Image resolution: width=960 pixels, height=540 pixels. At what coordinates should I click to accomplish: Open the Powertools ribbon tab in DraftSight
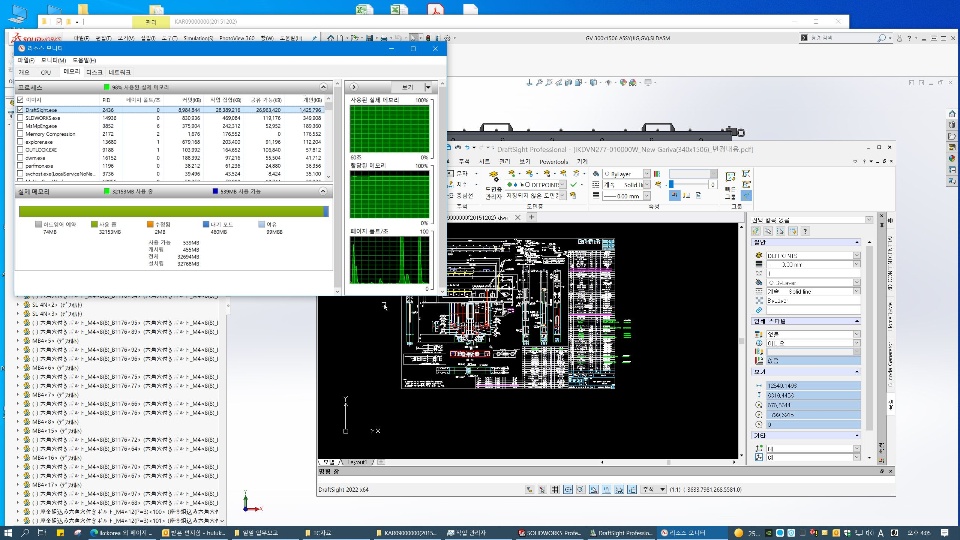pyautogui.click(x=553, y=160)
